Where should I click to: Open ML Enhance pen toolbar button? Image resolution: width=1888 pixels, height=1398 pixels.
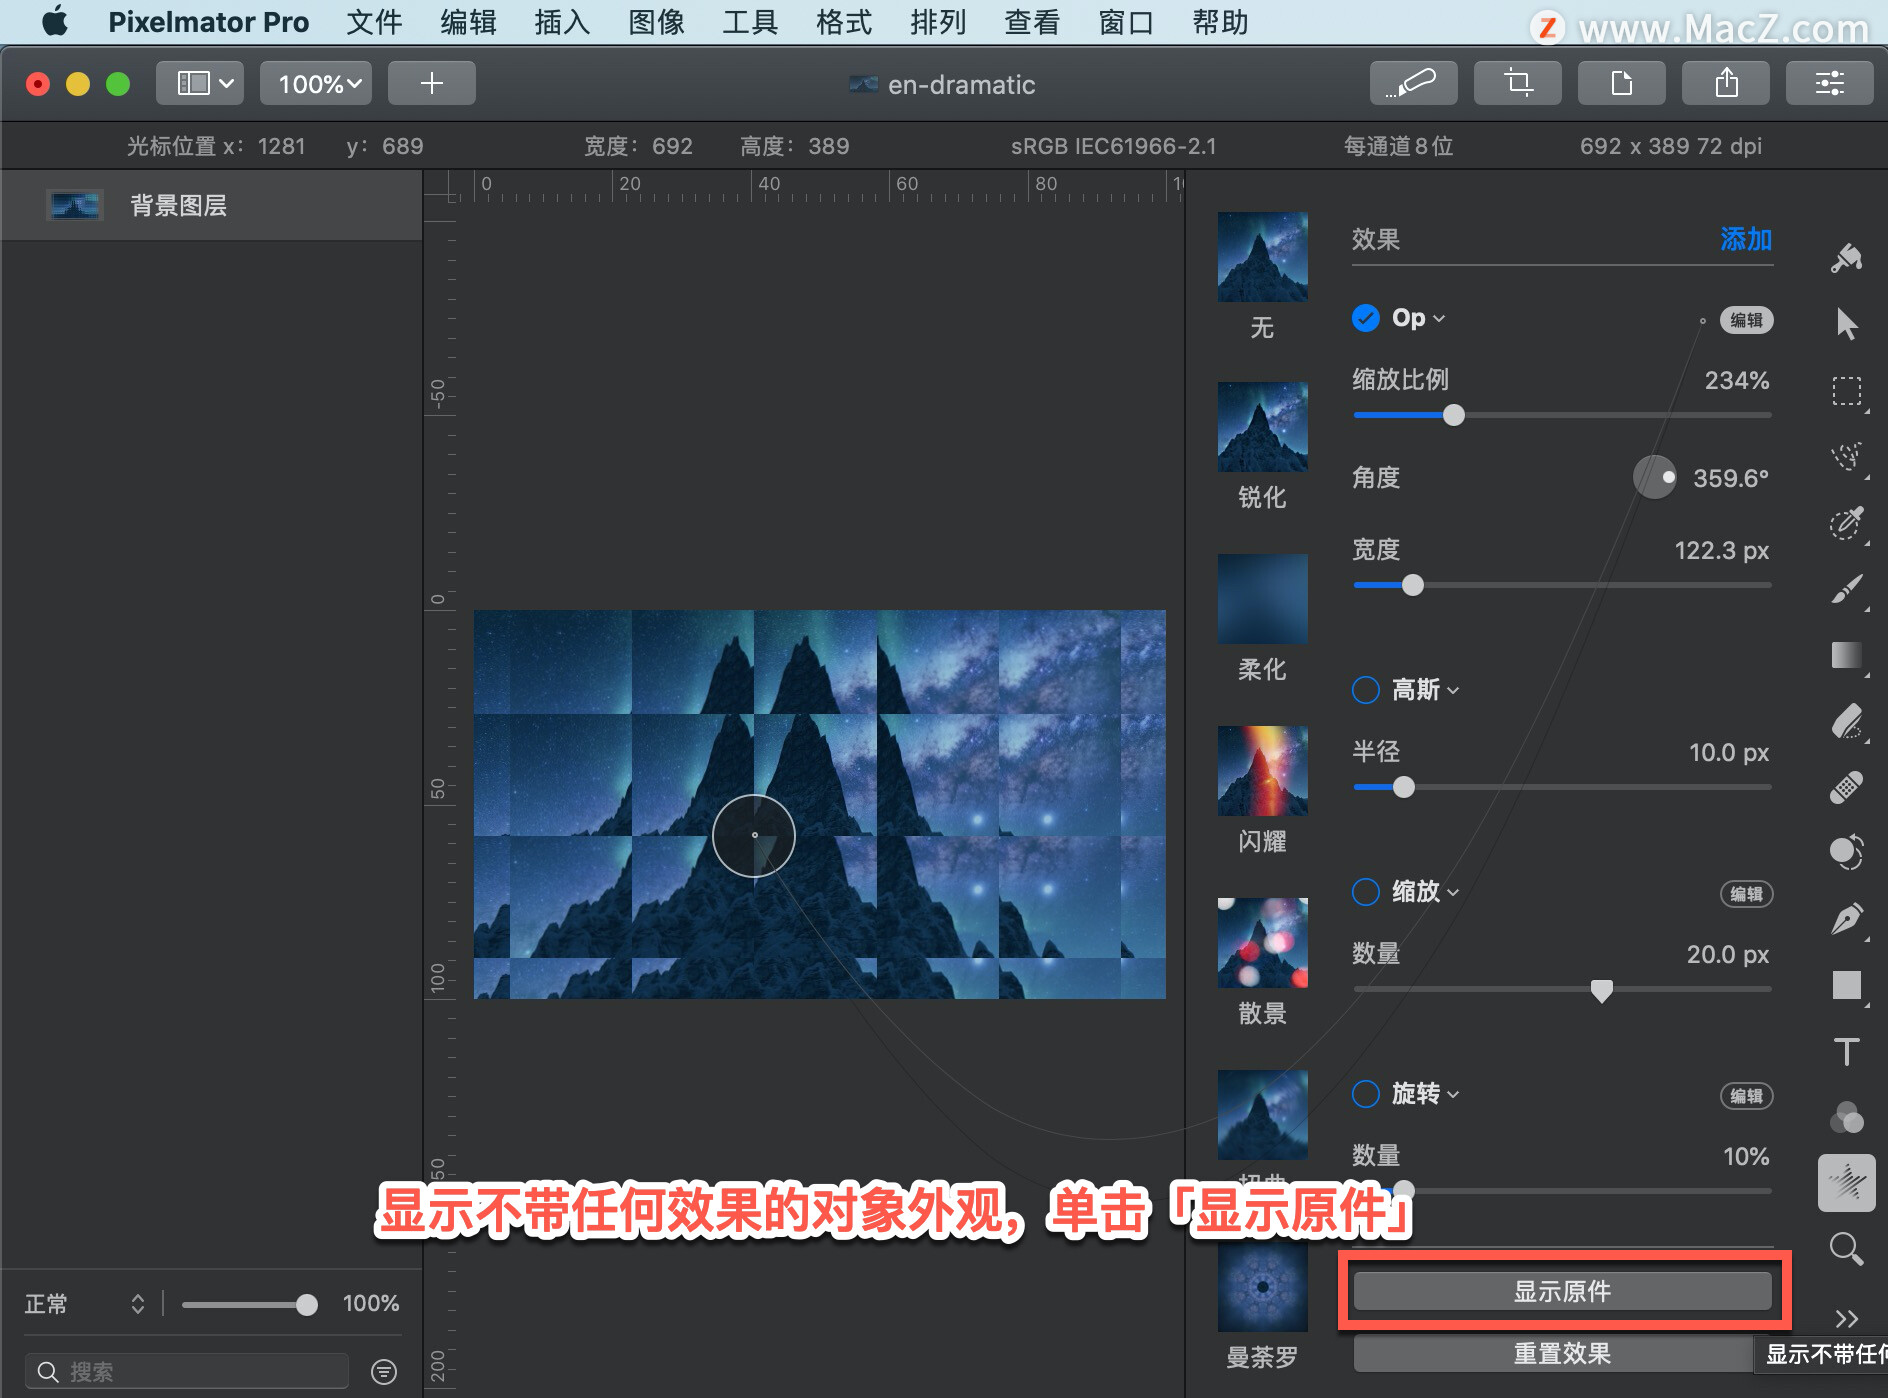click(x=1414, y=83)
